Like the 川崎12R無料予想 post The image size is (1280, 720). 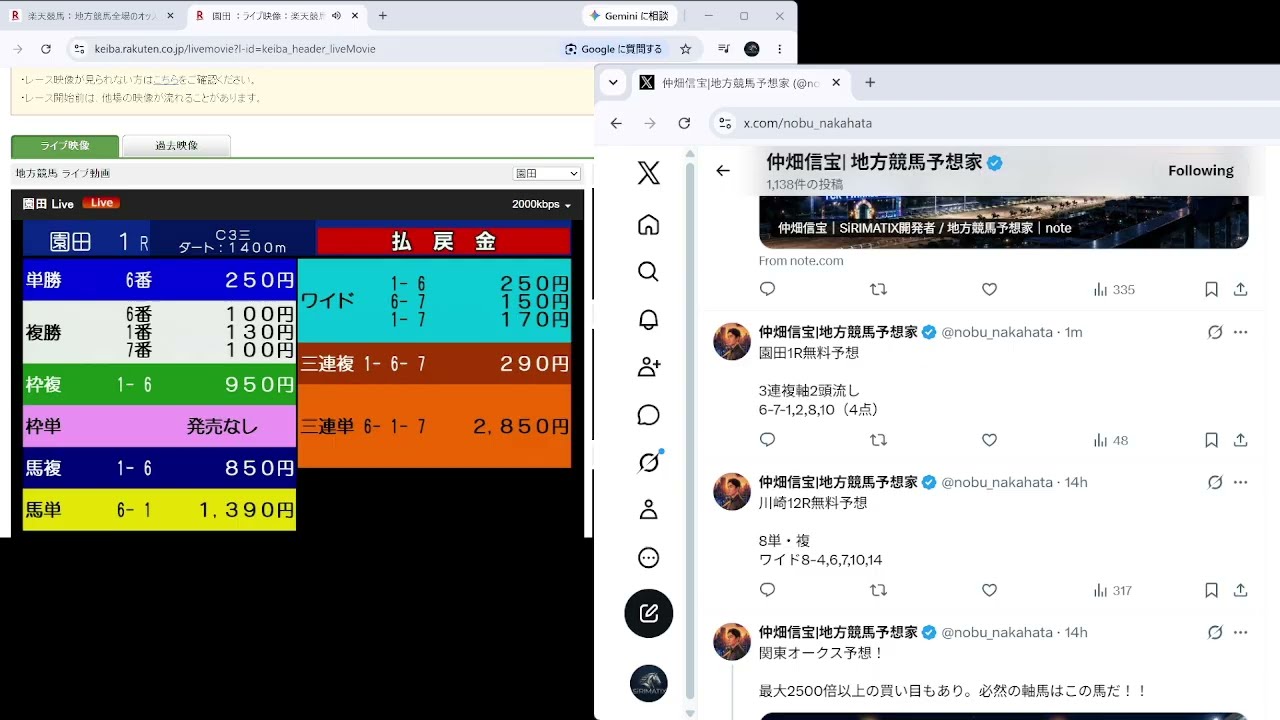click(989, 590)
